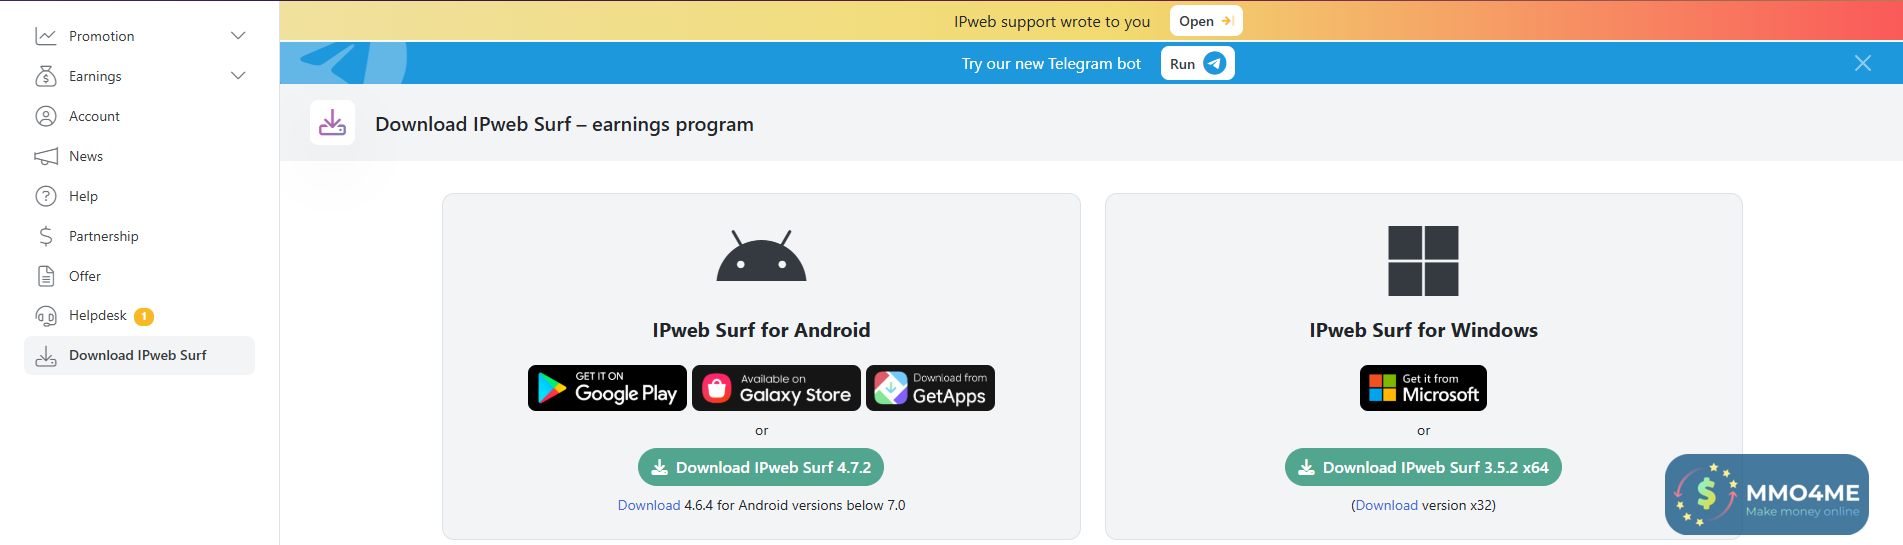The height and width of the screenshot is (545, 1903).
Task: Click the Telegram icon on Run button
Action: coord(1214,63)
